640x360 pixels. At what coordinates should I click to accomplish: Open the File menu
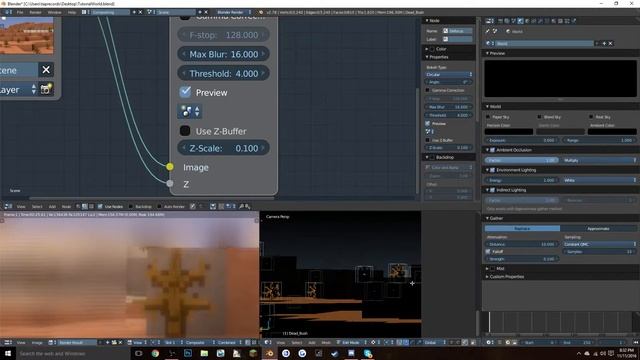(20, 12)
